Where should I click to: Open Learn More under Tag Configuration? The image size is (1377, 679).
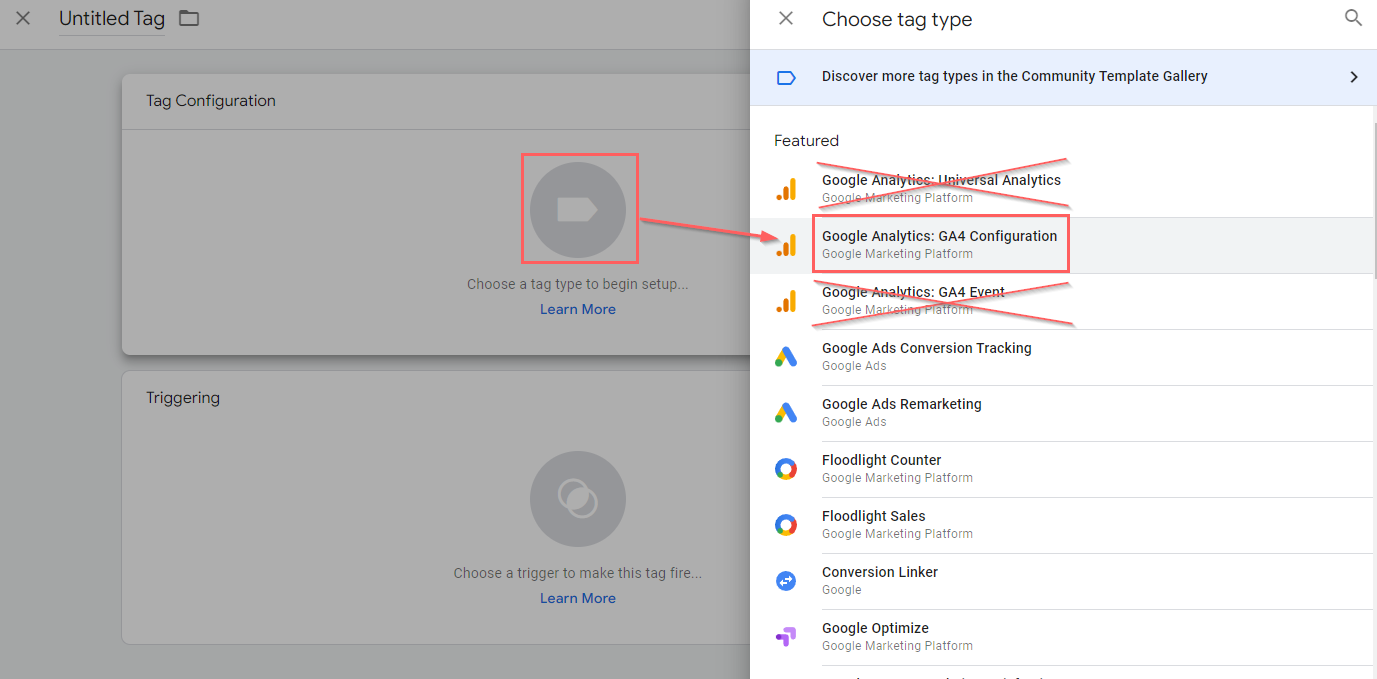[x=578, y=309]
